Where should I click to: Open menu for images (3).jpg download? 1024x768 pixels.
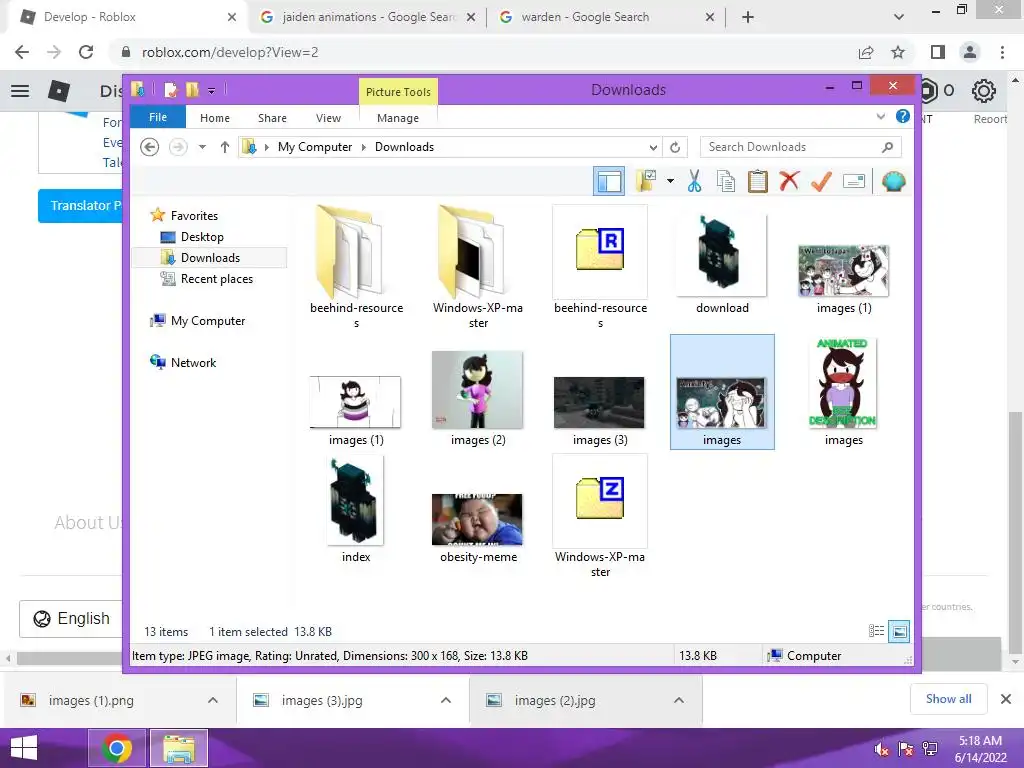[446, 700]
